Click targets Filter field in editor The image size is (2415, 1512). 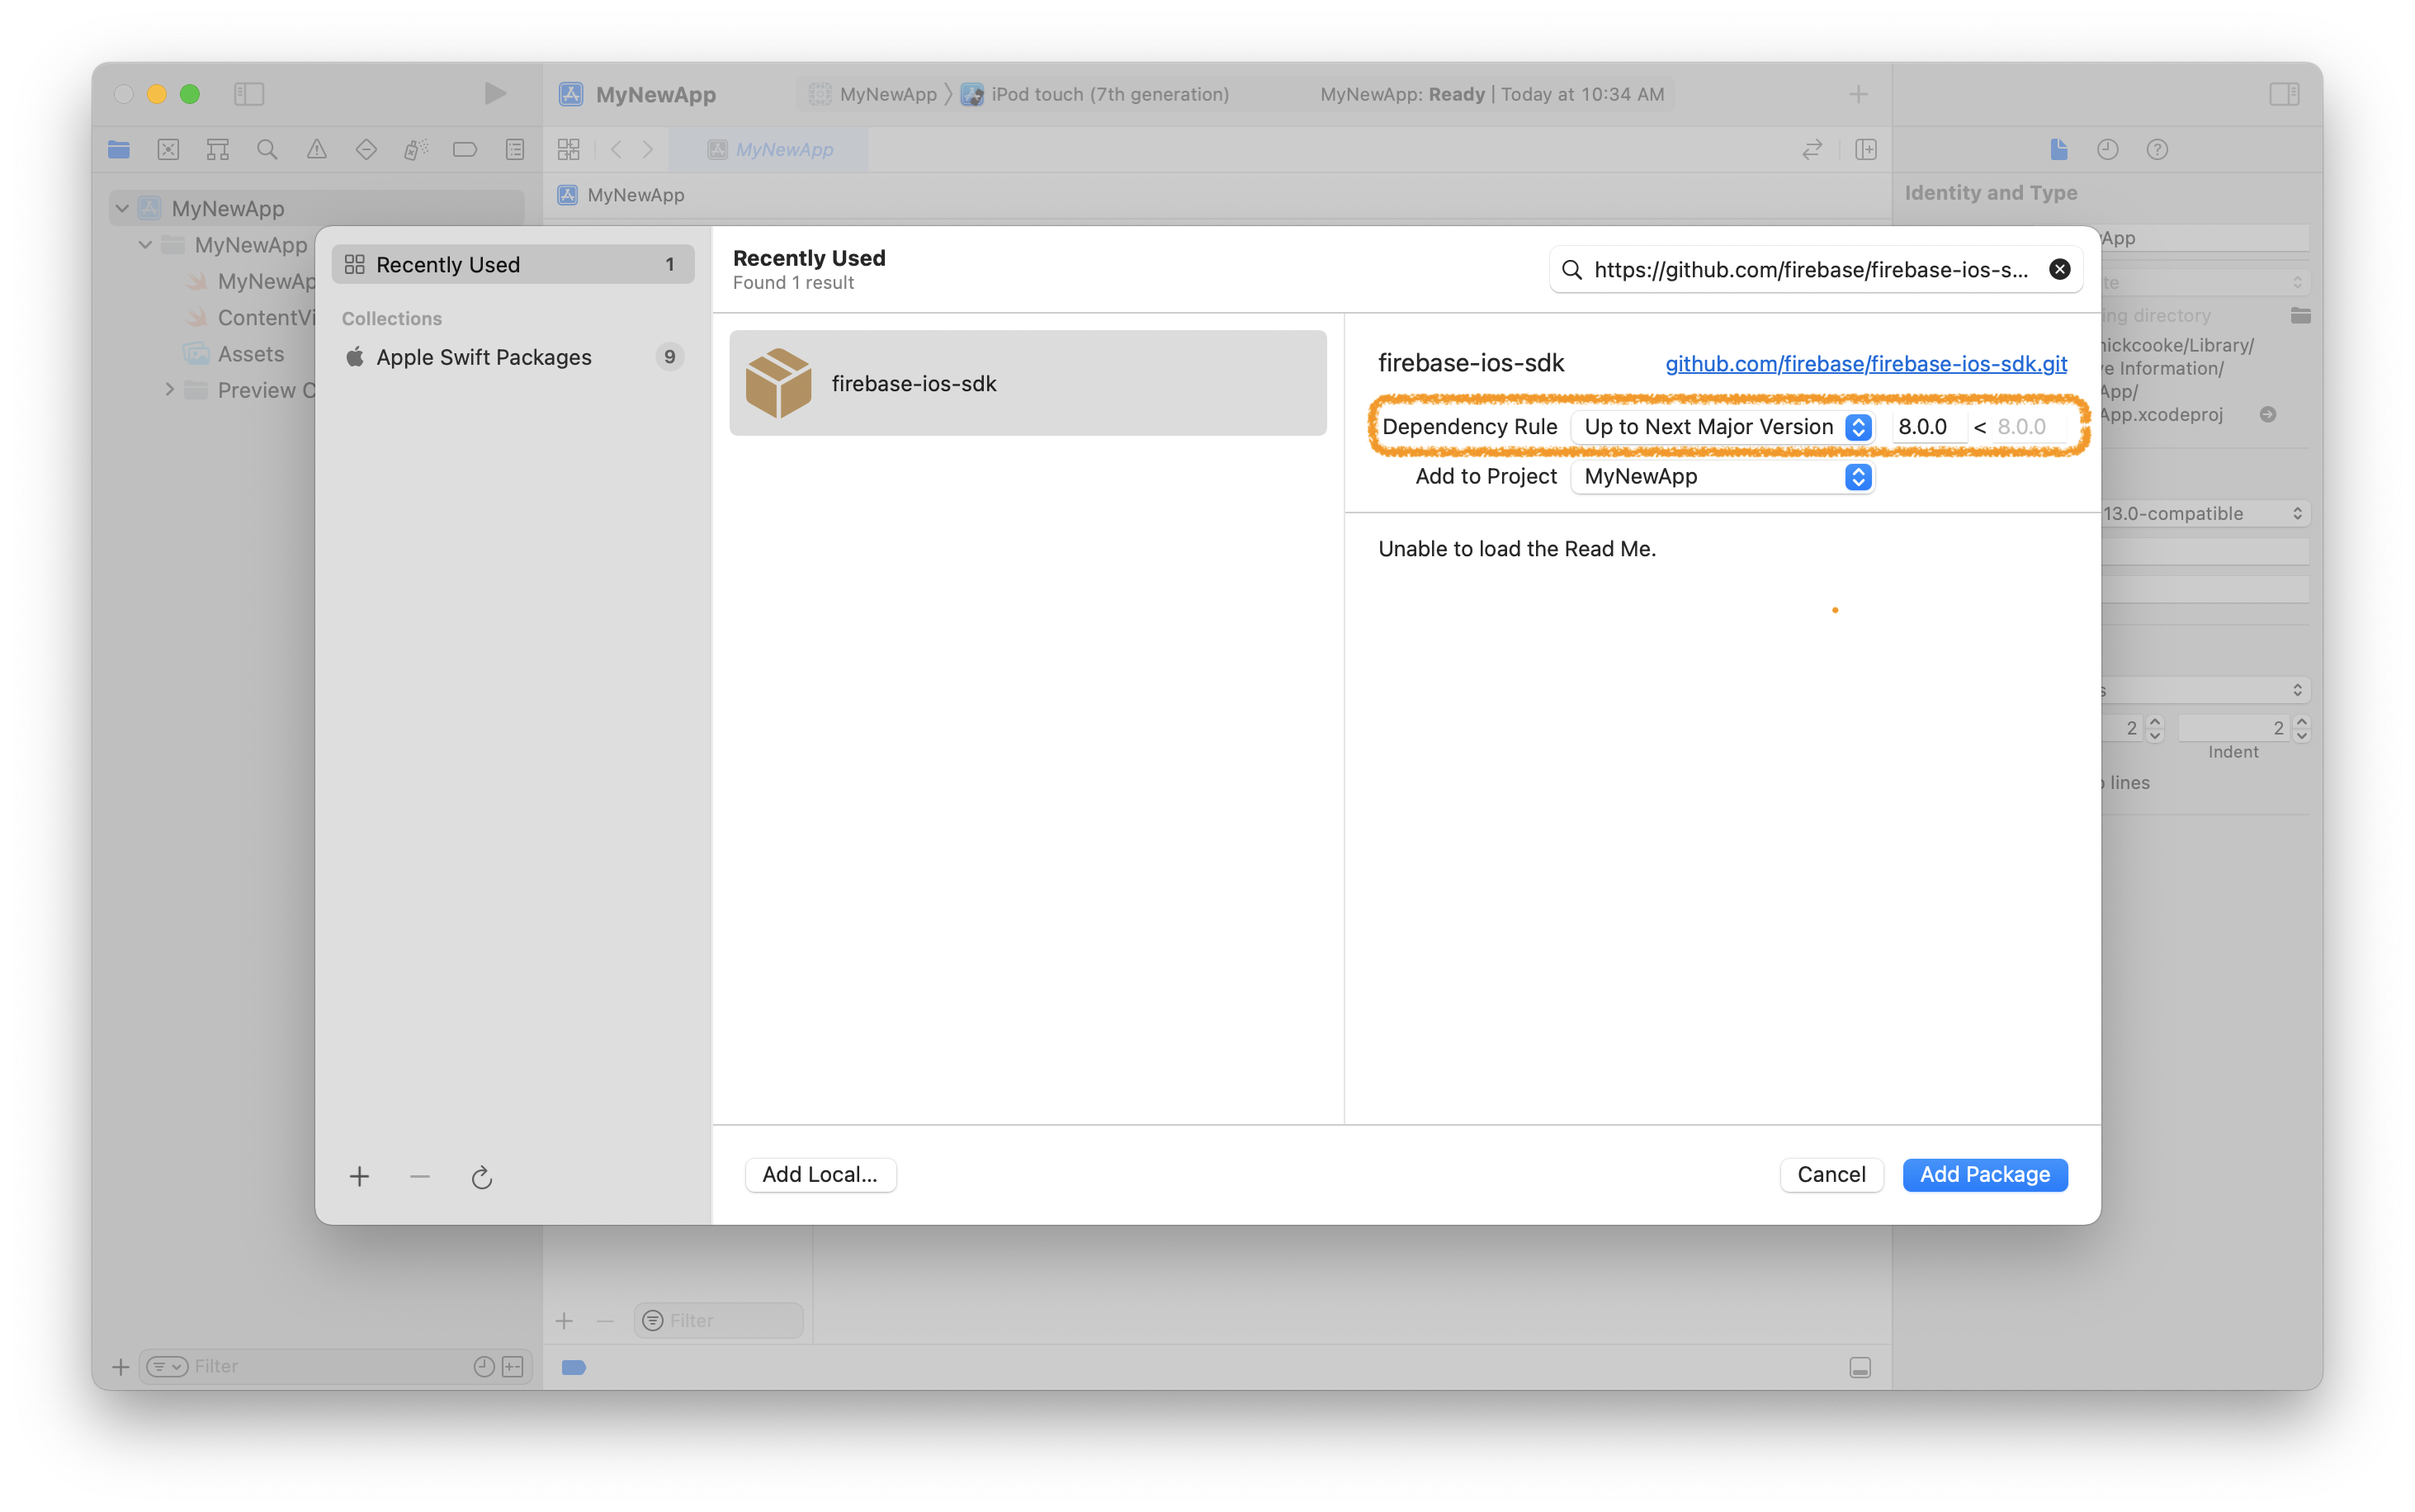(718, 1321)
